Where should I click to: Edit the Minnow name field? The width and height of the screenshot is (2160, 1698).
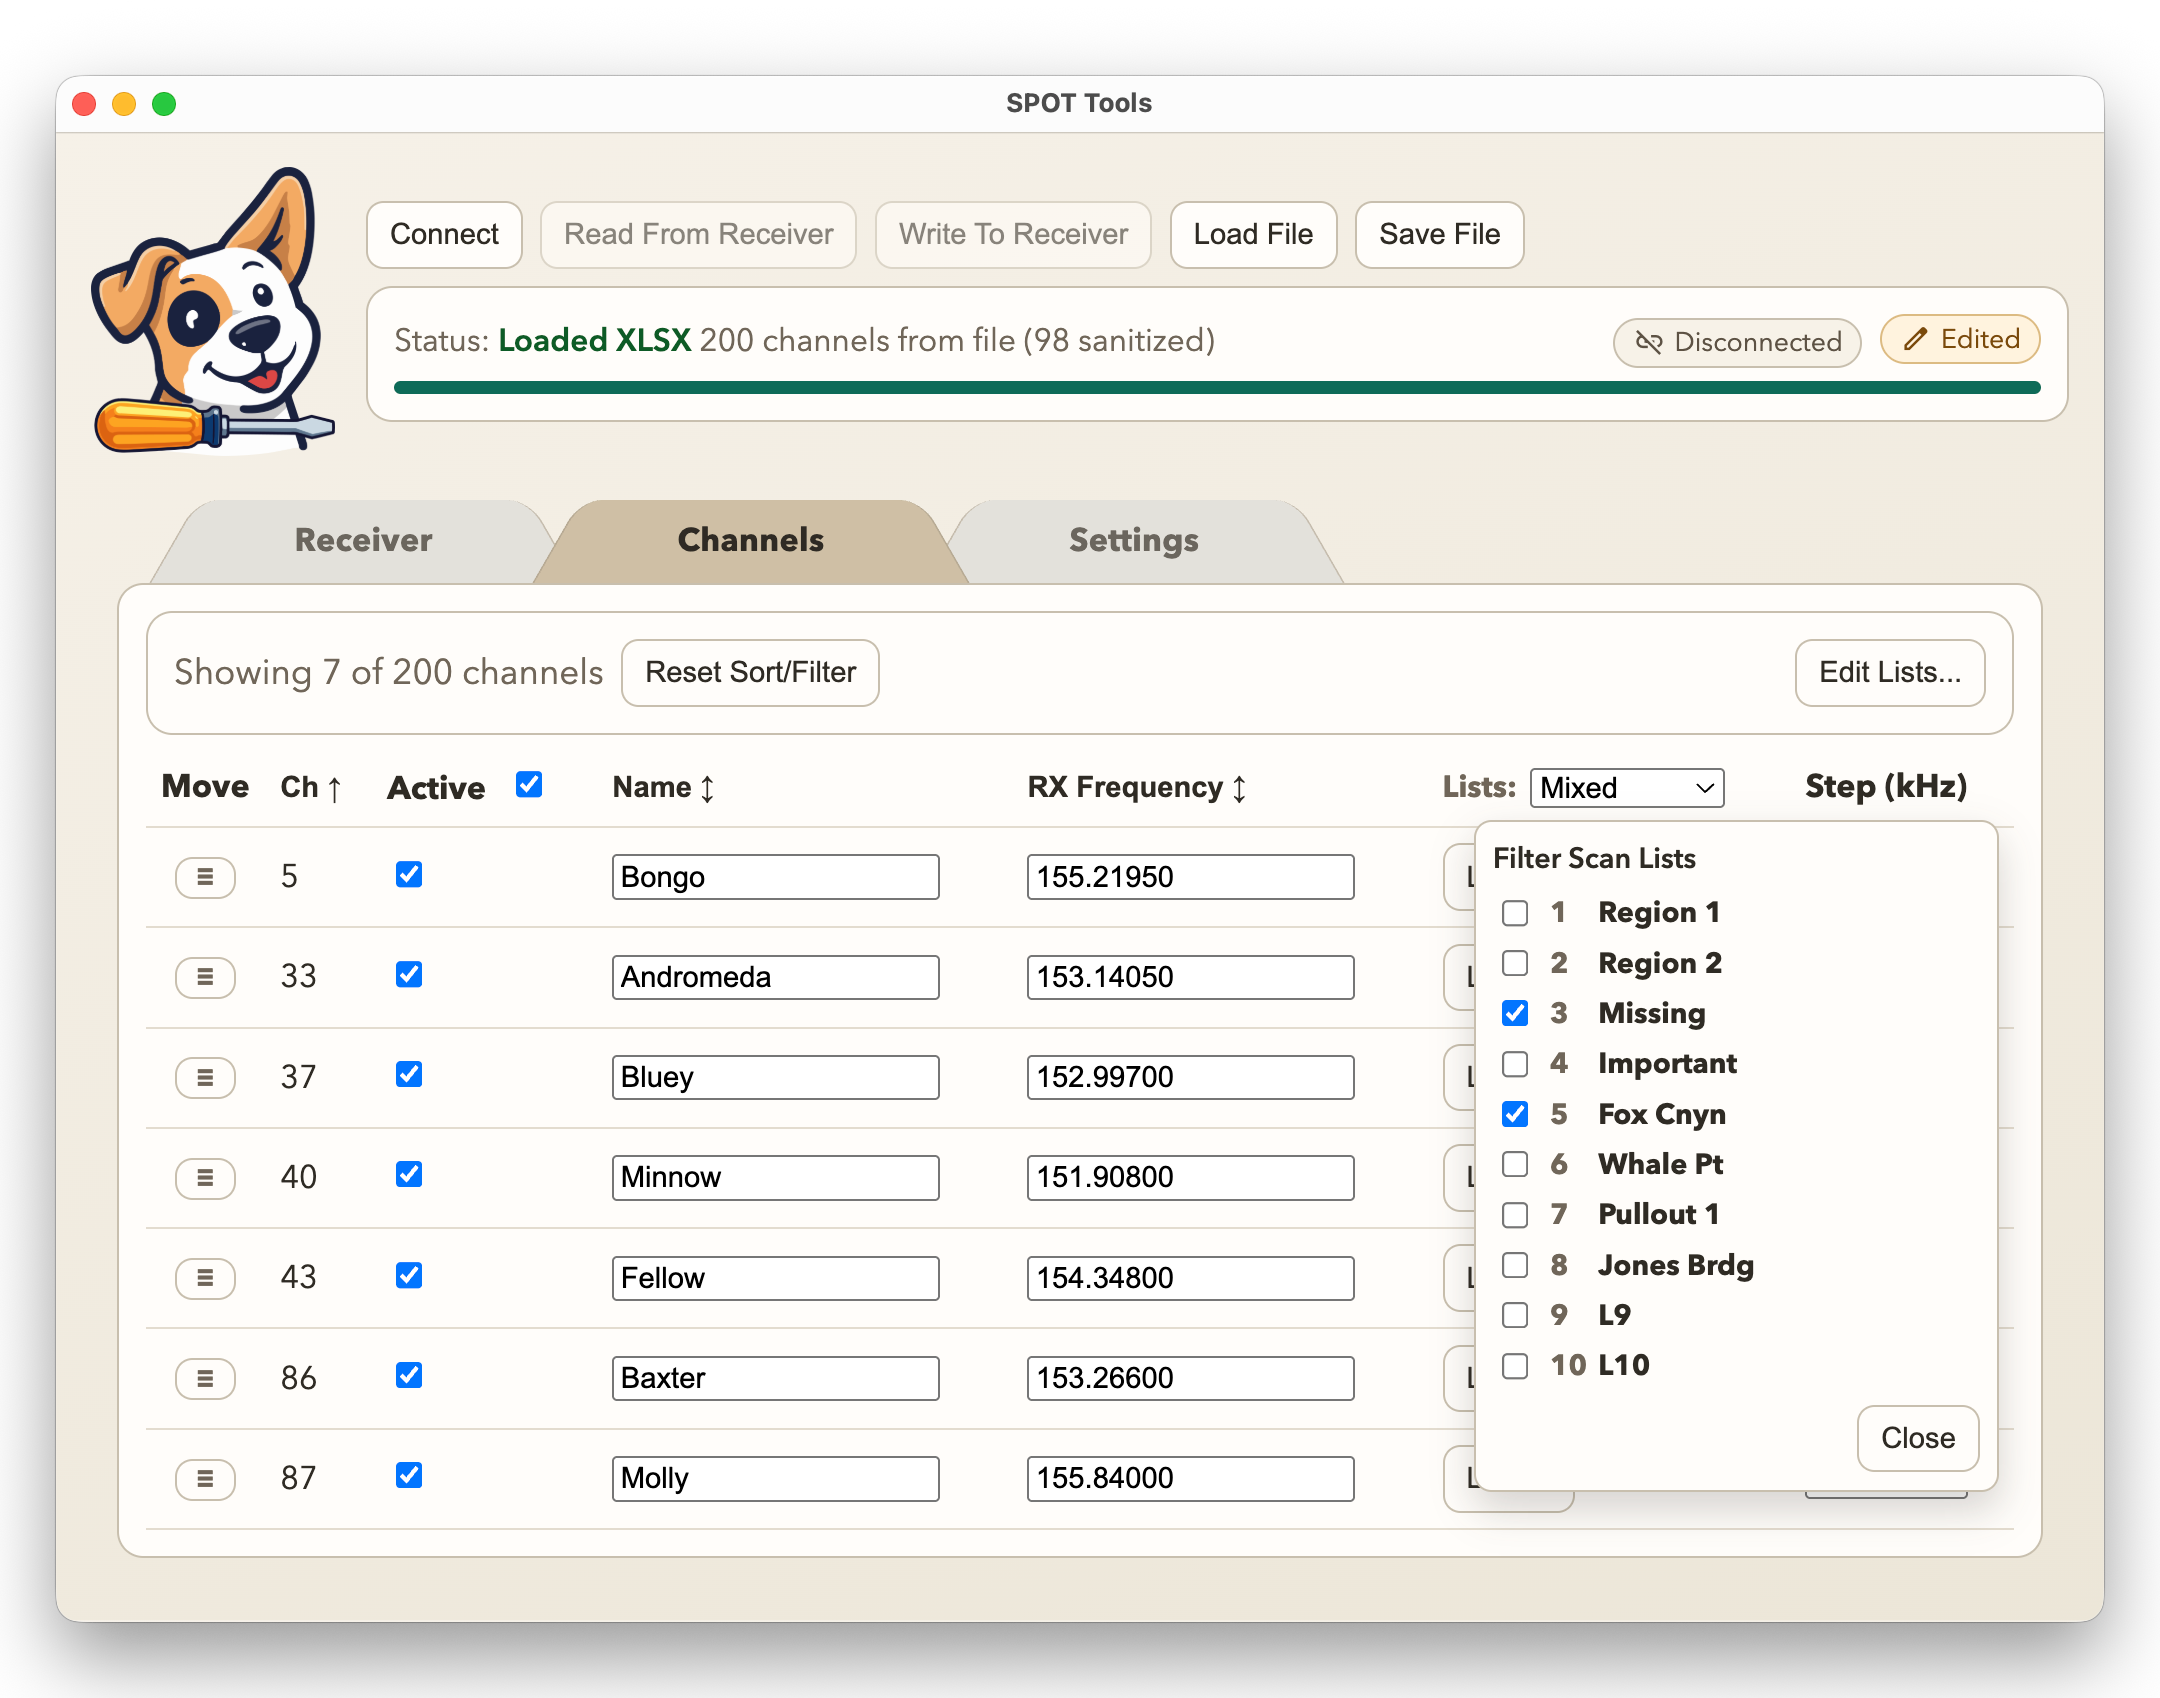tap(775, 1177)
